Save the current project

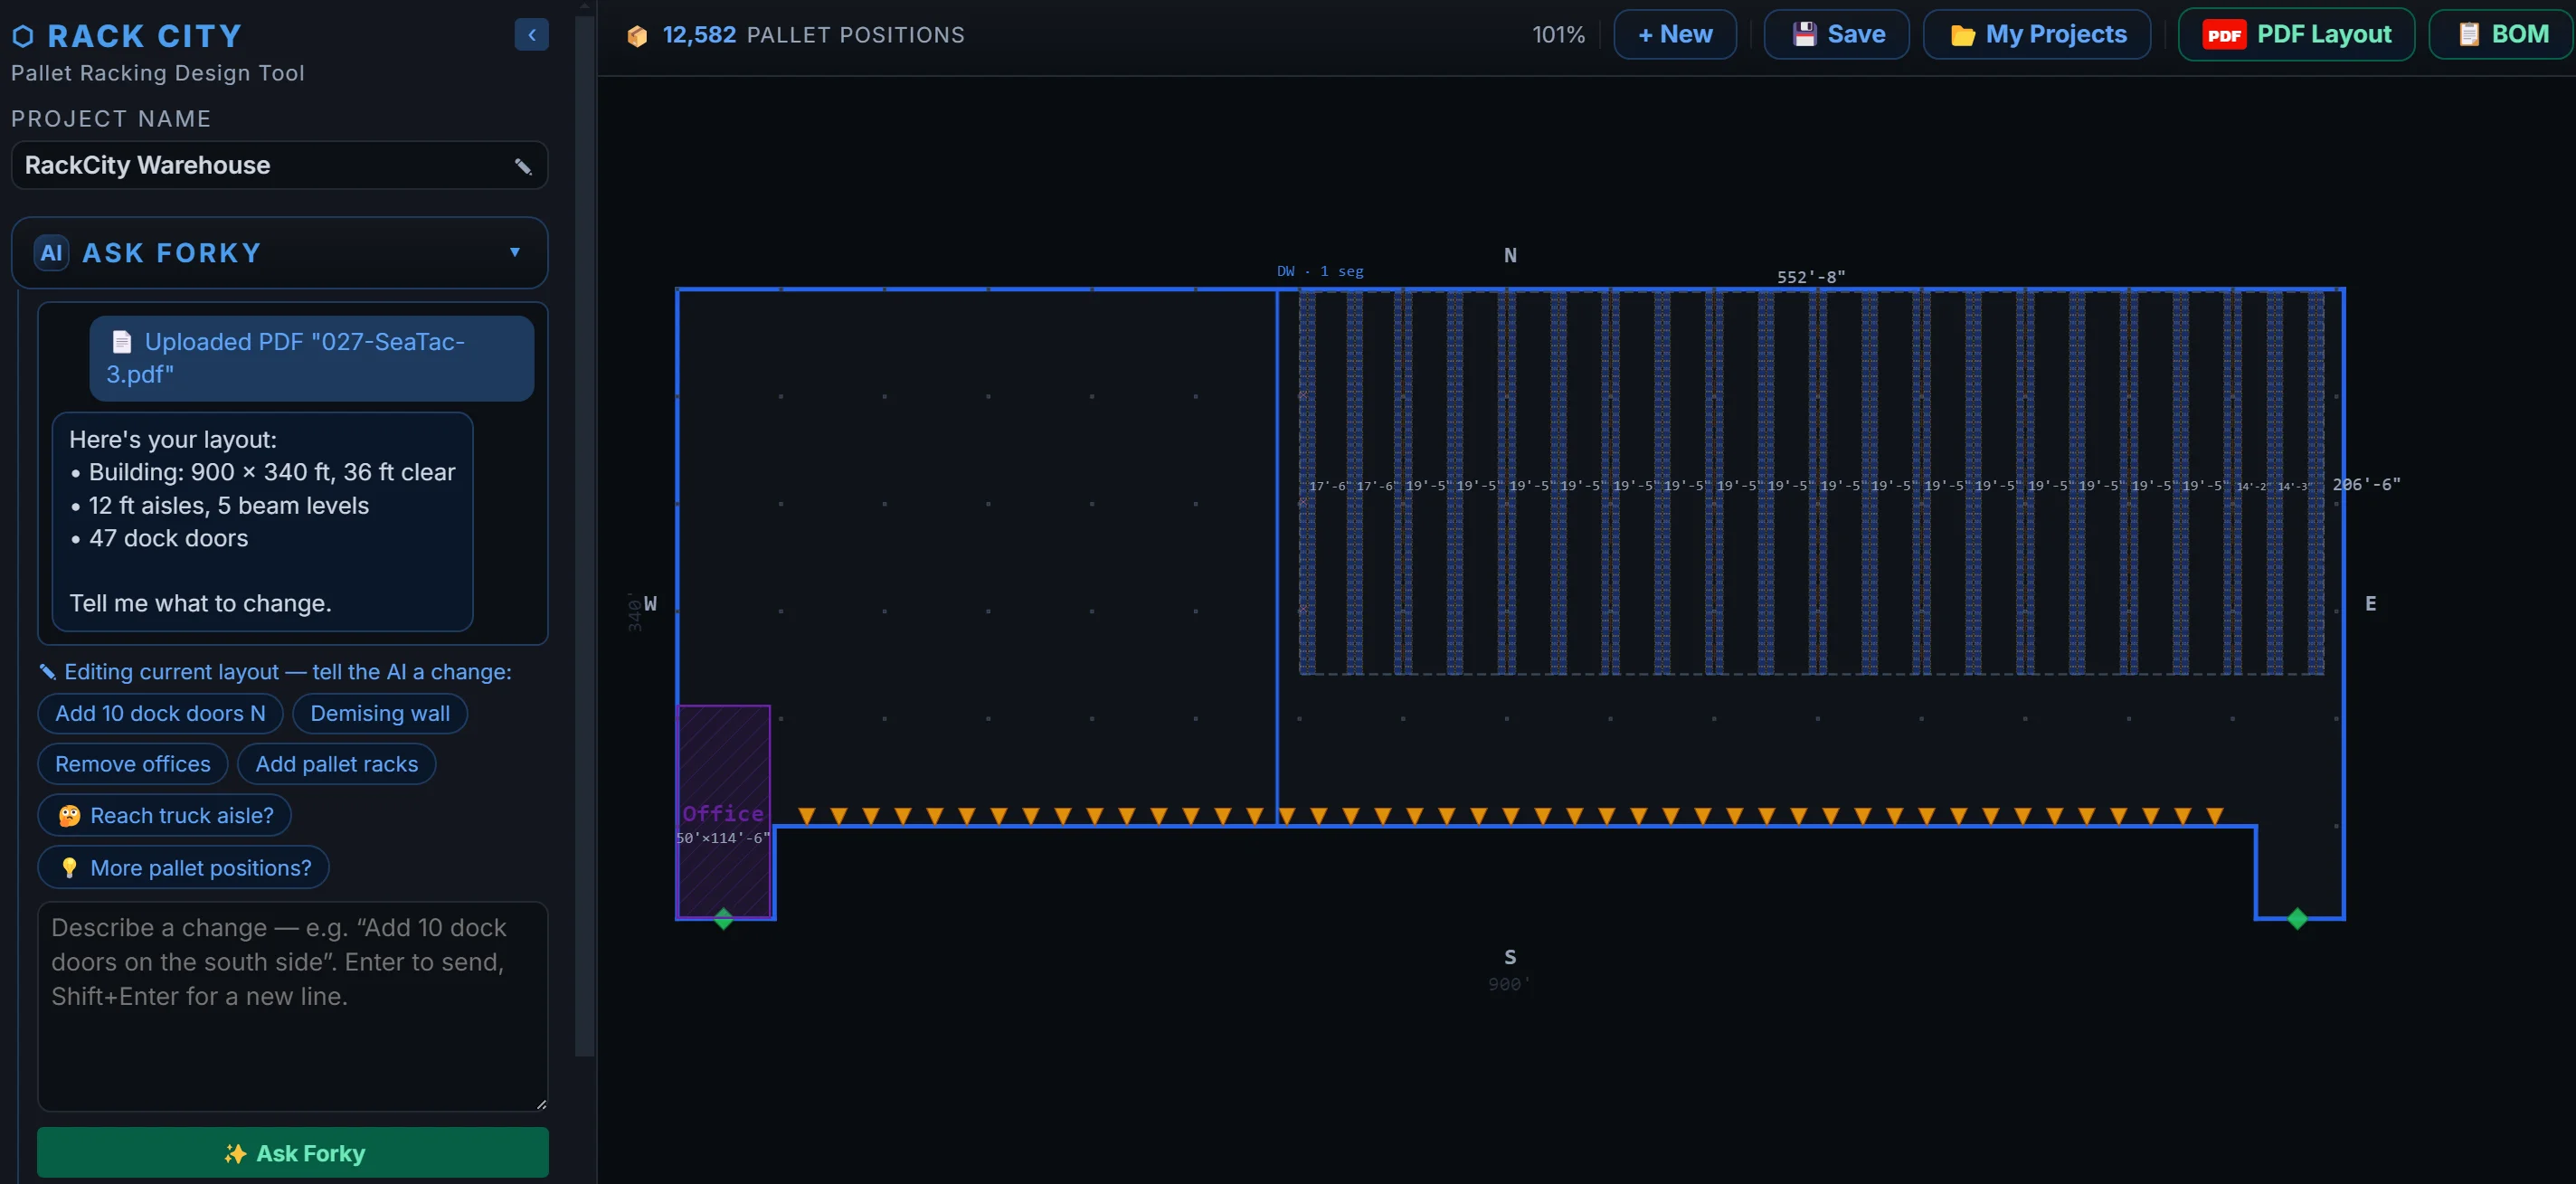point(1837,35)
